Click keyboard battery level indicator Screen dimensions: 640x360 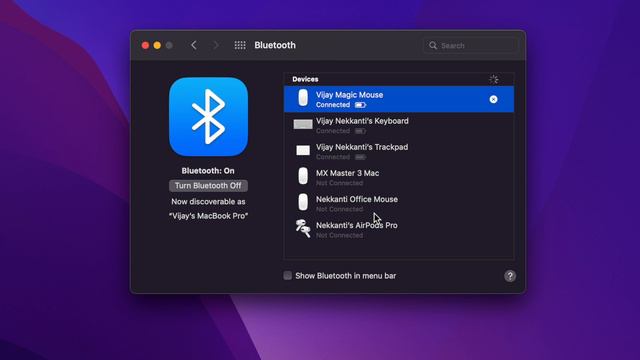tap(360, 131)
